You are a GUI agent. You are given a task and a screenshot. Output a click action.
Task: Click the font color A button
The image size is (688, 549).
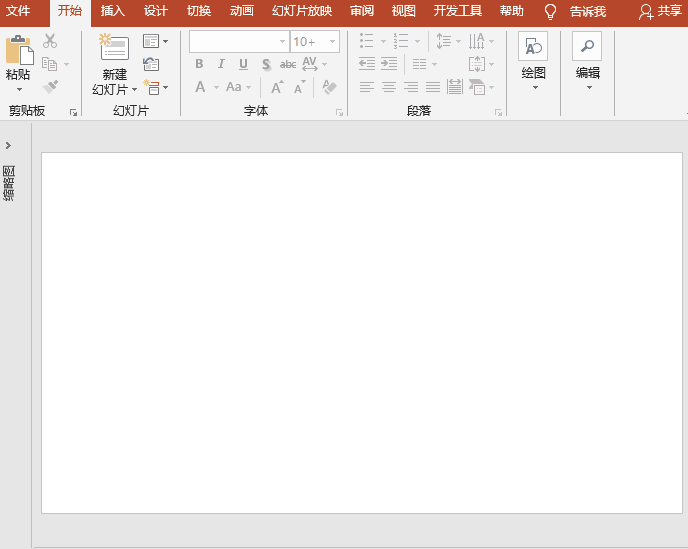pos(200,87)
